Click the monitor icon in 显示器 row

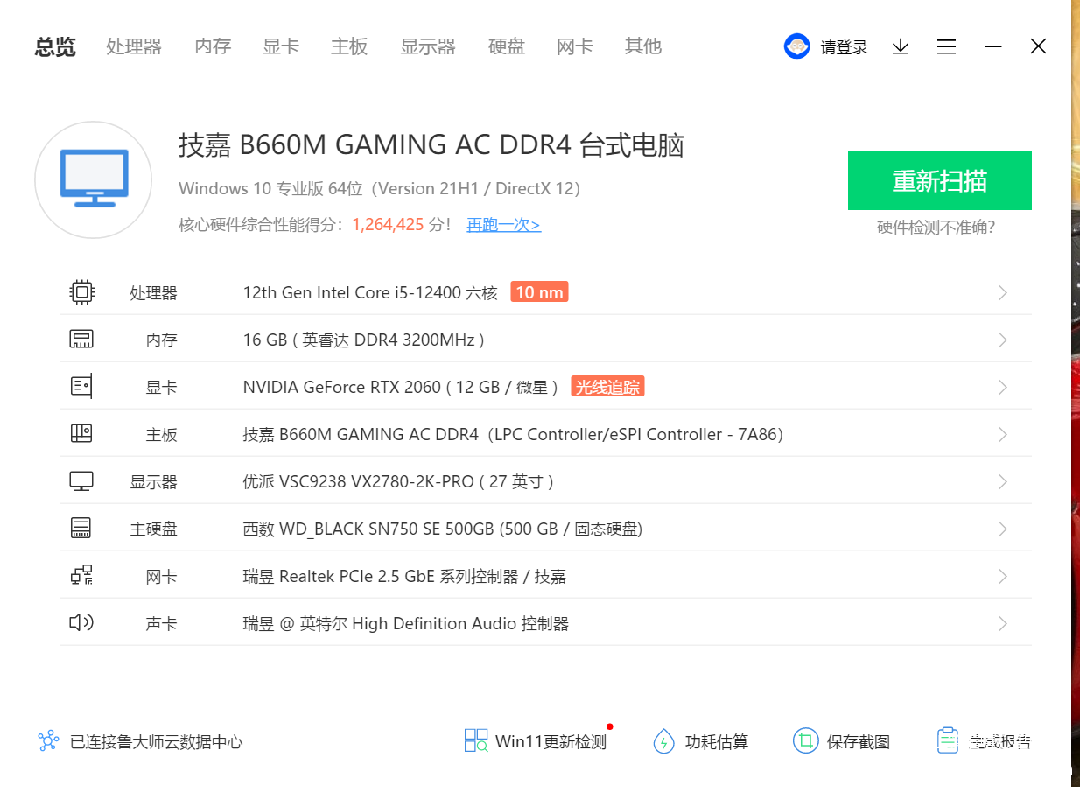(x=81, y=481)
